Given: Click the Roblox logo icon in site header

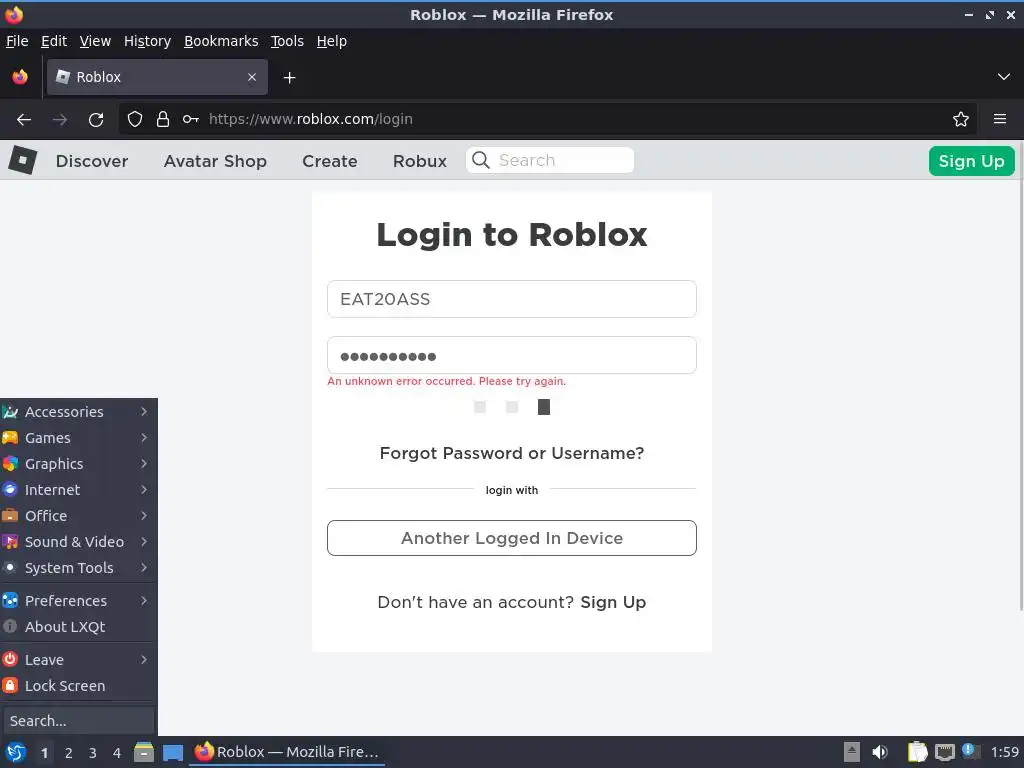Looking at the screenshot, I should pyautogui.click(x=23, y=160).
